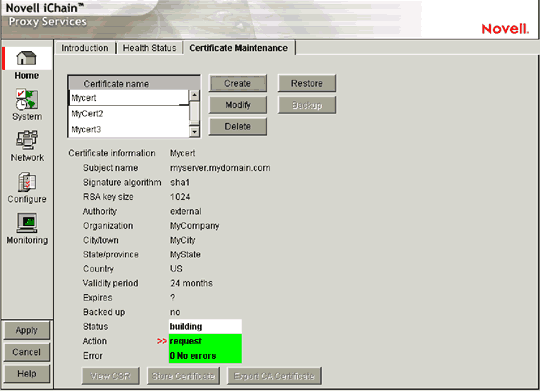Image resolution: width=540 pixels, height=391 pixels.
Task: Click the Create certificate button
Action: coord(238,83)
